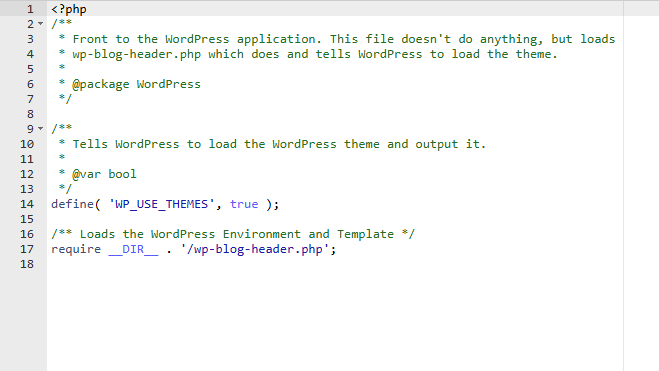Viewport: 659px width, 371px height.
Task: Click 'loads' at end of line 3
Action: (x=597, y=39)
